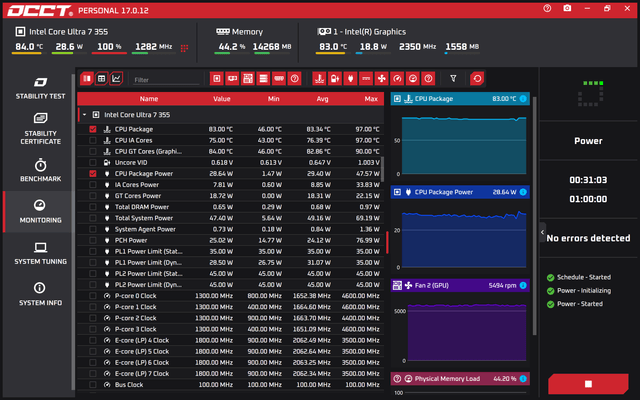Check the CPU IA Cores checkbox

93,140
